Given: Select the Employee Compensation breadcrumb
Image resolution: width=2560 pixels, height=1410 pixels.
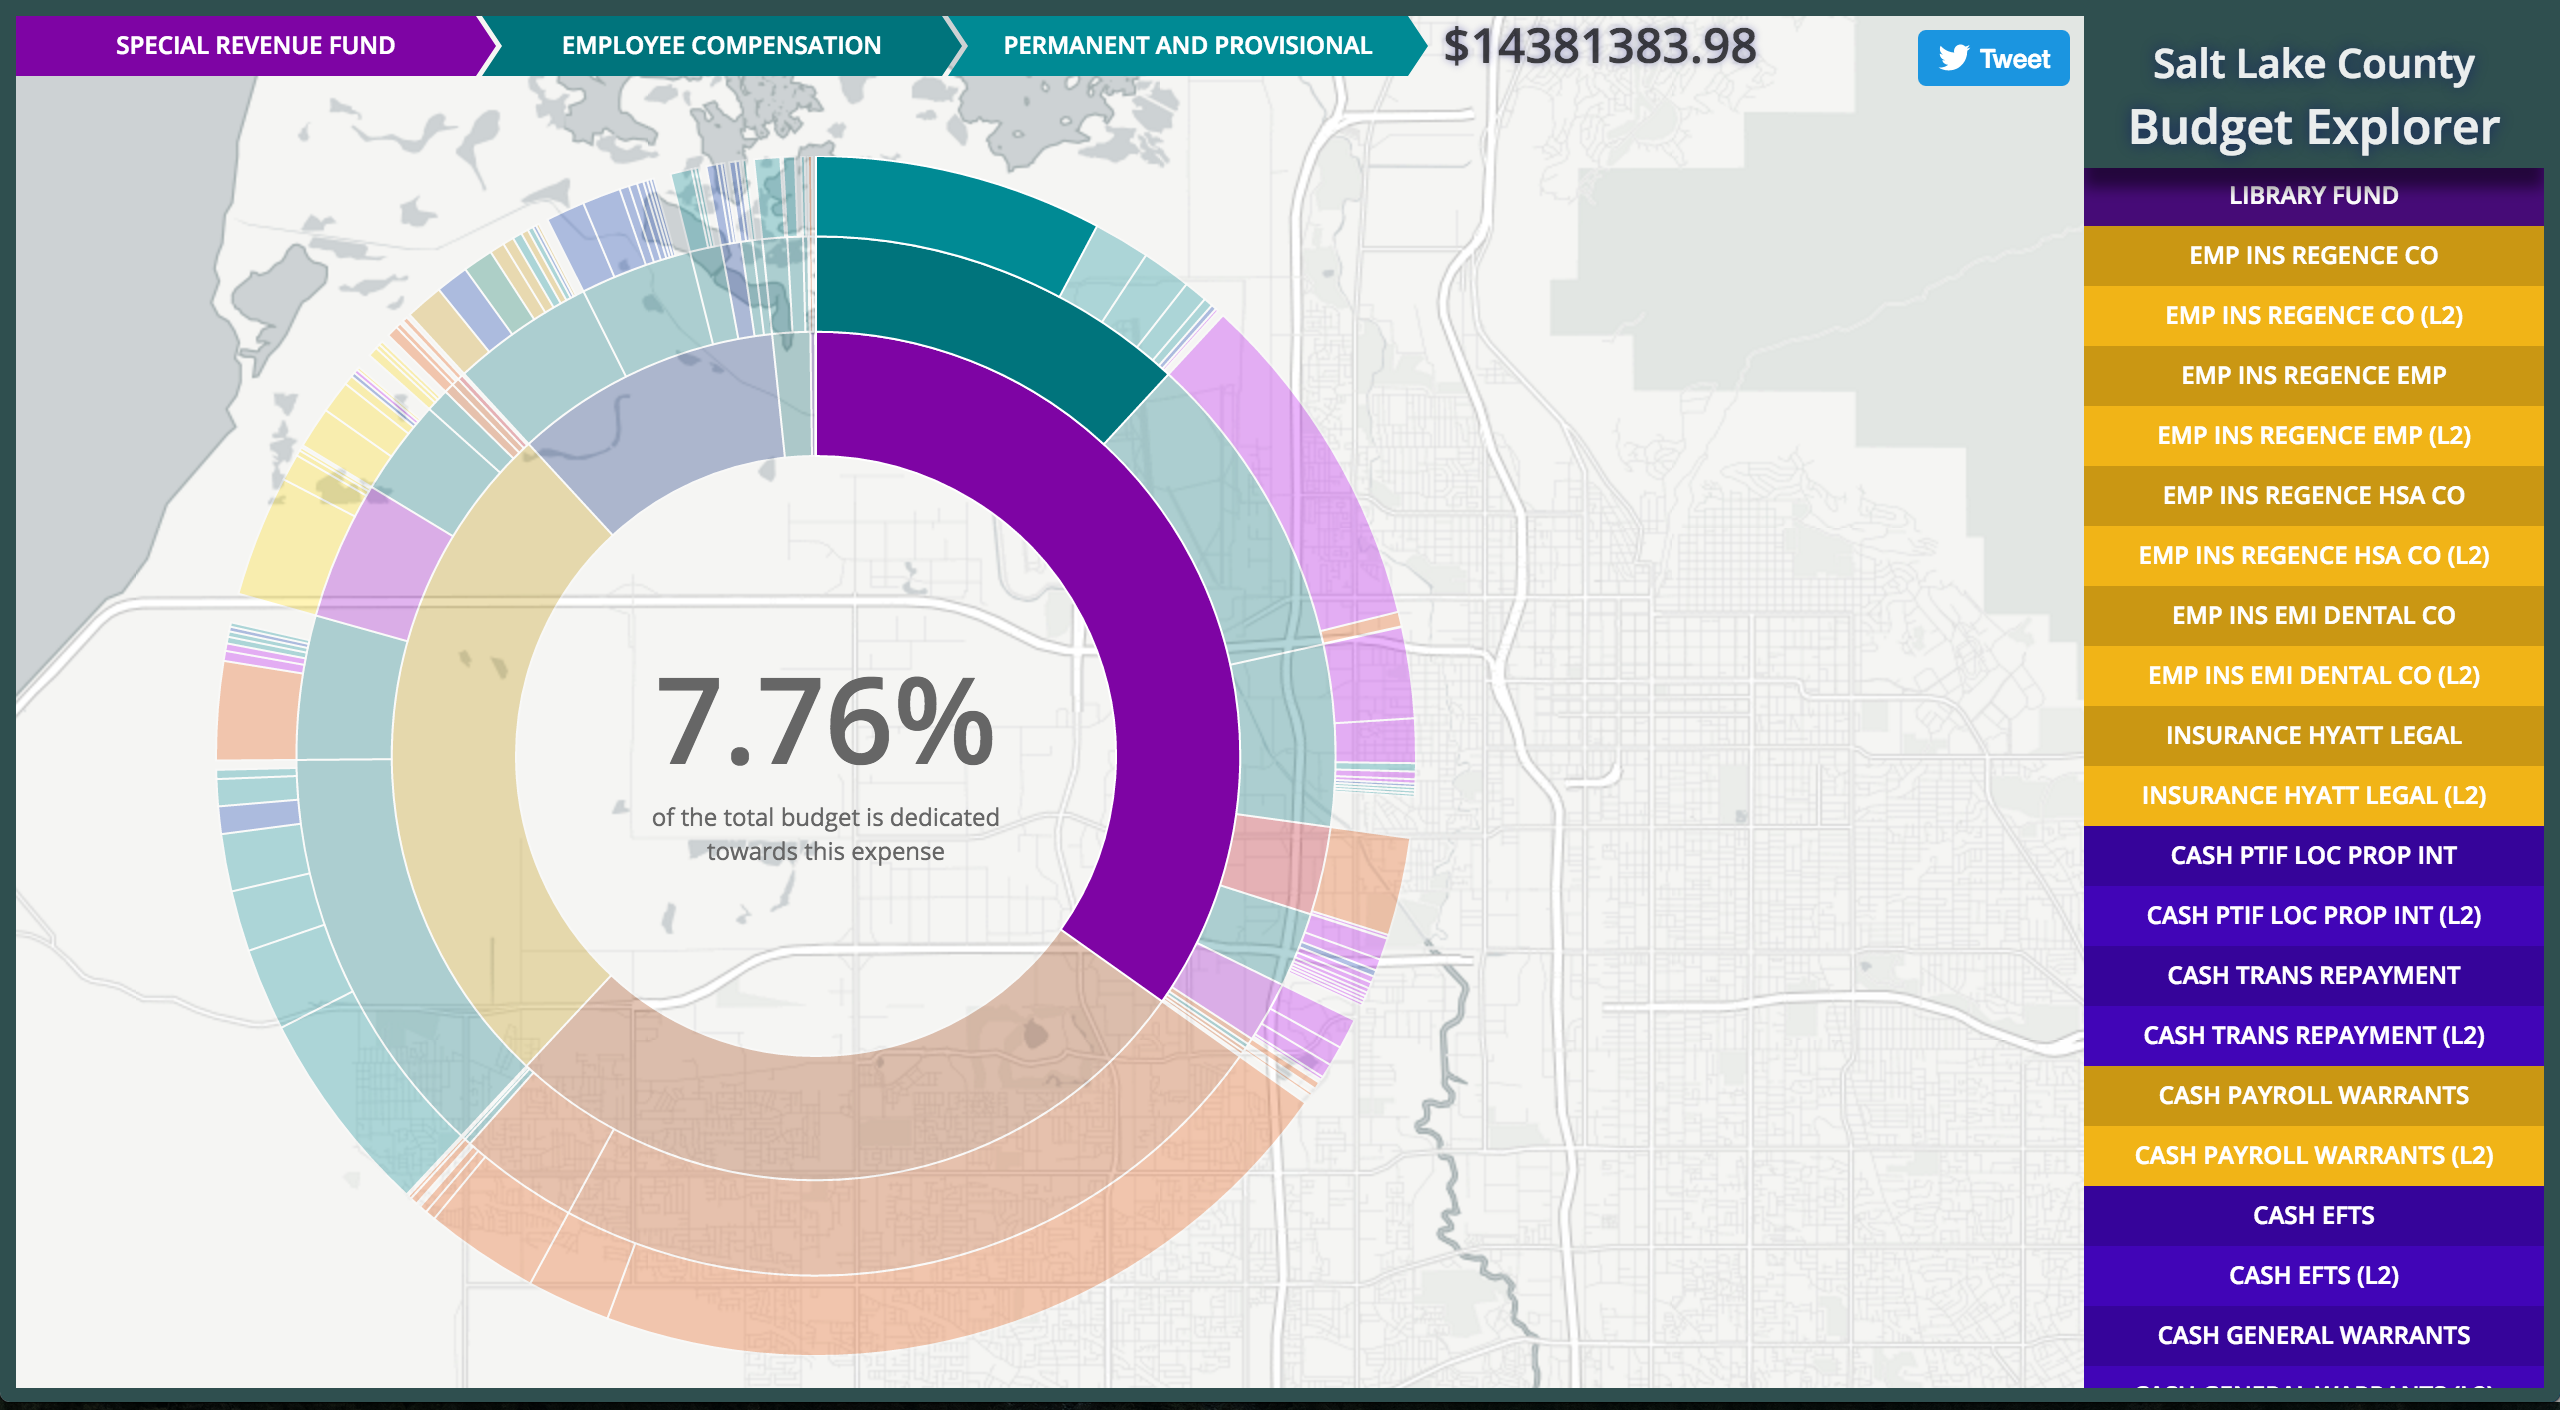Looking at the screenshot, I should tap(720, 46).
